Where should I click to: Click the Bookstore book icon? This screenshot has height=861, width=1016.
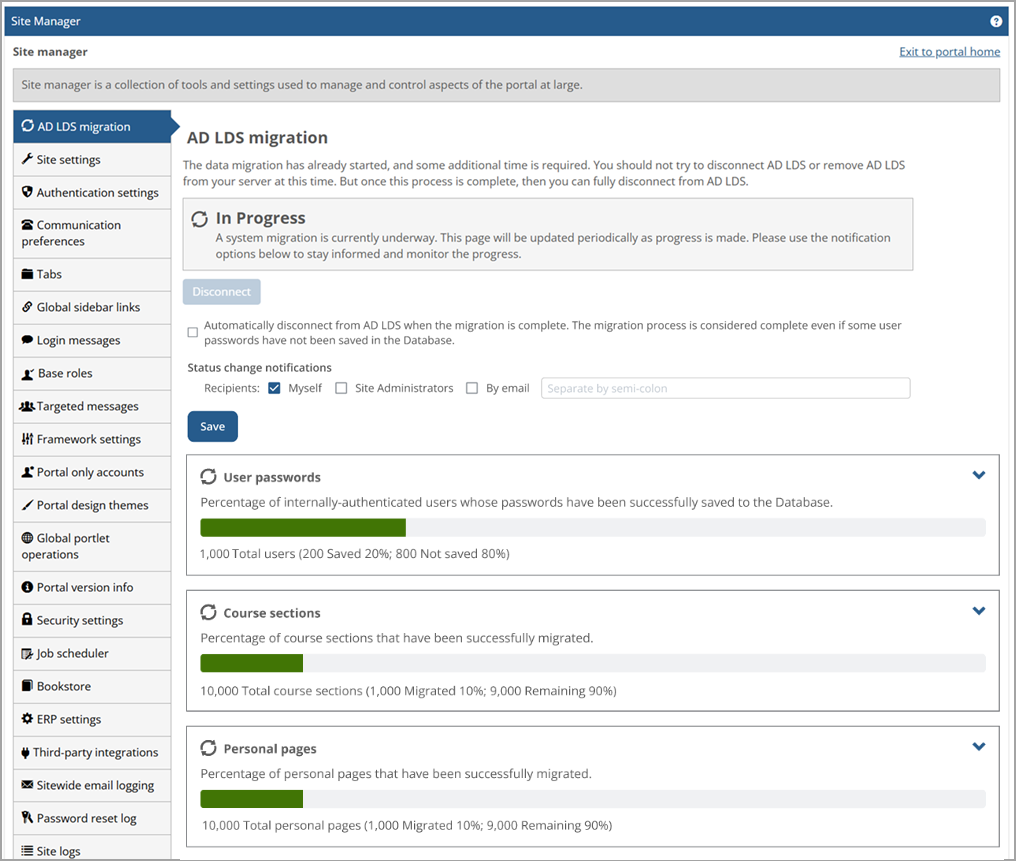pyautogui.click(x=27, y=685)
